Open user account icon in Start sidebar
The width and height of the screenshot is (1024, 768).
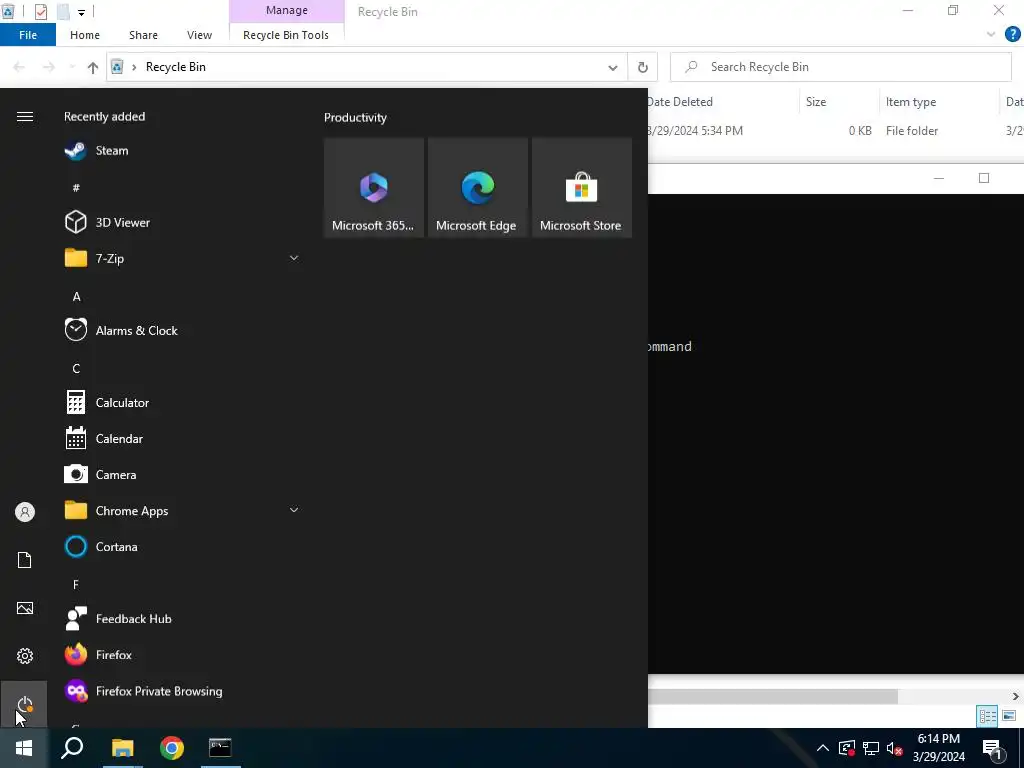[25, 512]
